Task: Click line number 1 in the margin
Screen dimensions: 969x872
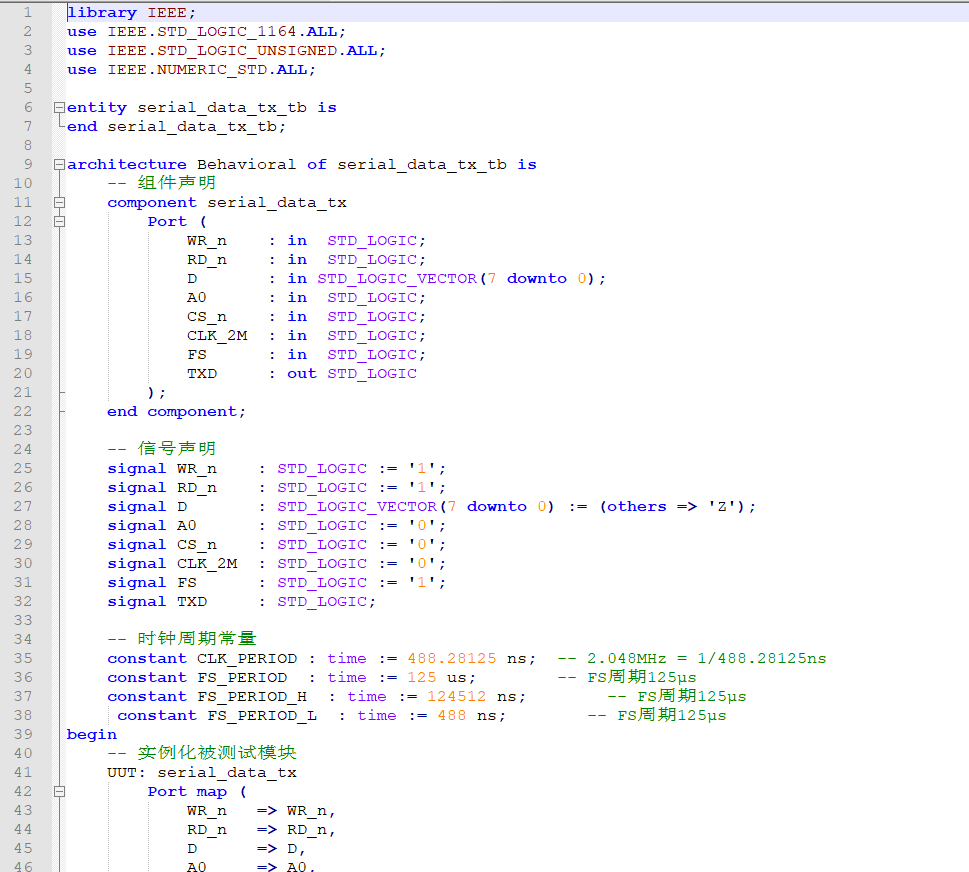Action: tap(26, 13)
